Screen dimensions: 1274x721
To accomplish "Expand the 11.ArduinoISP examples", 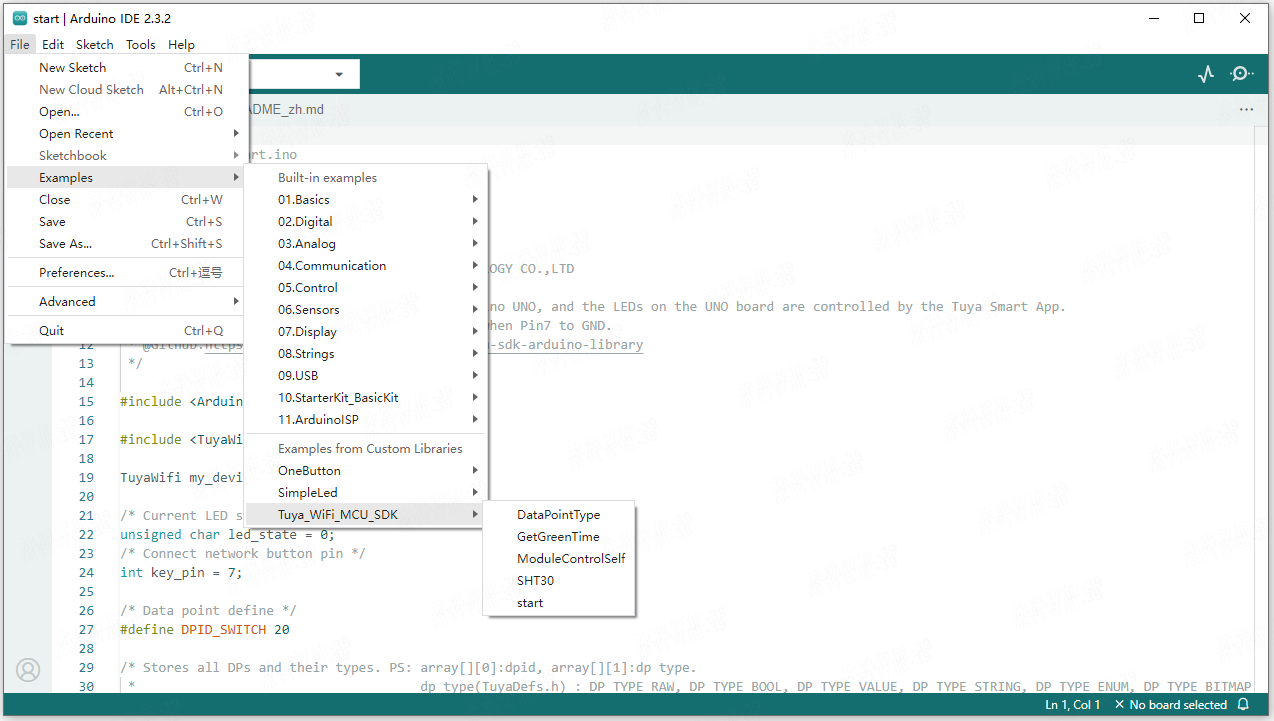I will tap(366, 420).
